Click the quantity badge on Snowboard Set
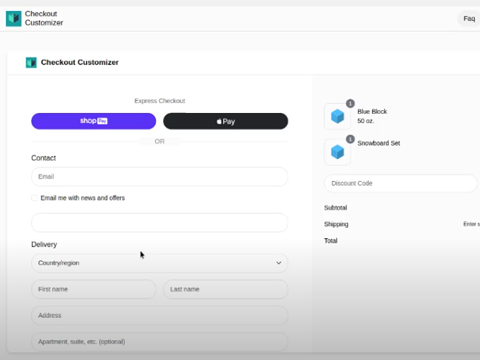480x360 pixels. [350, 139]
